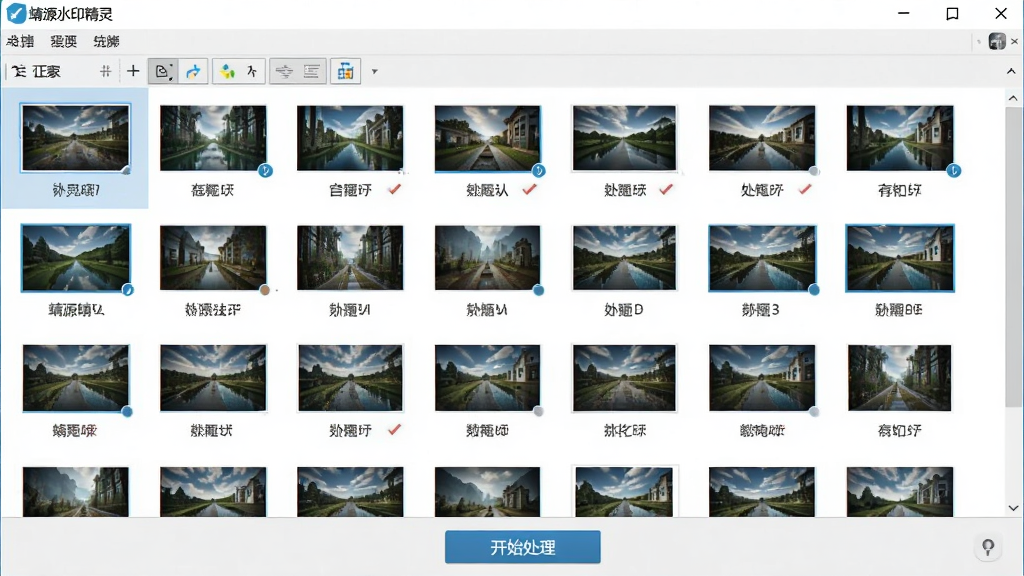Toggle red checkmark under top row's fourth thumbnail
This screenshot has height=576, width=1024.
coord(530,189)
